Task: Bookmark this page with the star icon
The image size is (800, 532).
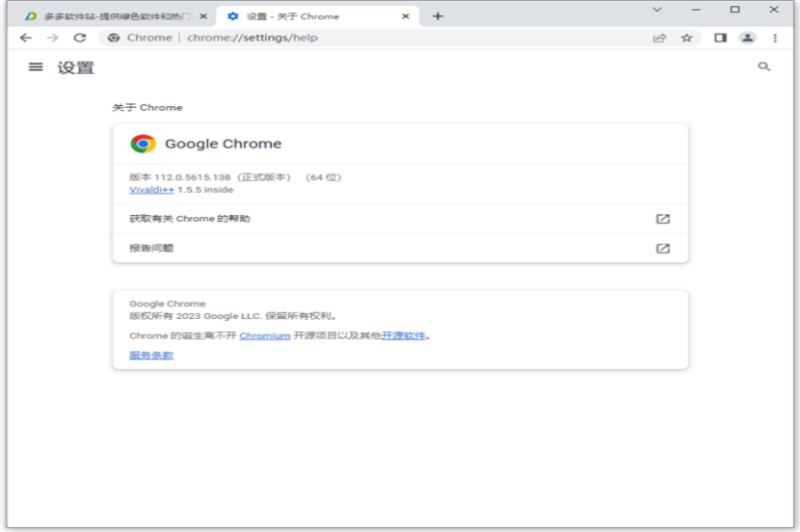Action: pyautogui.click(x=687, y=38)
